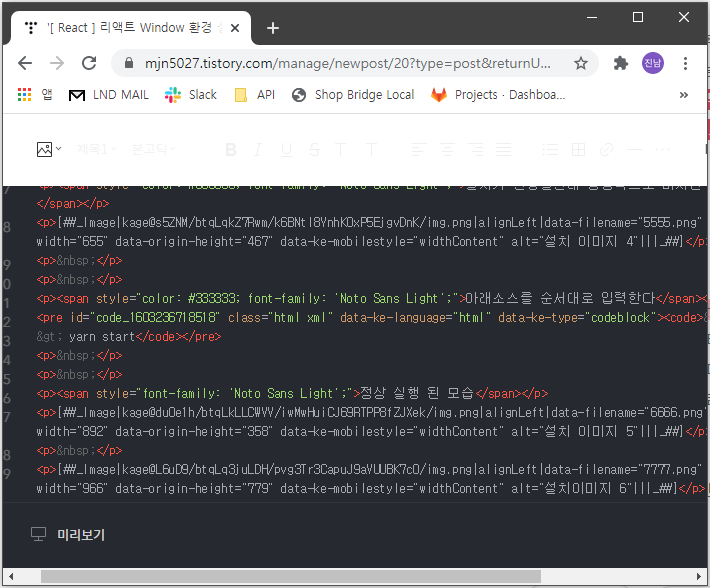Image resolution: width=710 pixels, height=588 pixels.
Task: Click alt="설치 이미지 4" text
Action: pos(574,242)
